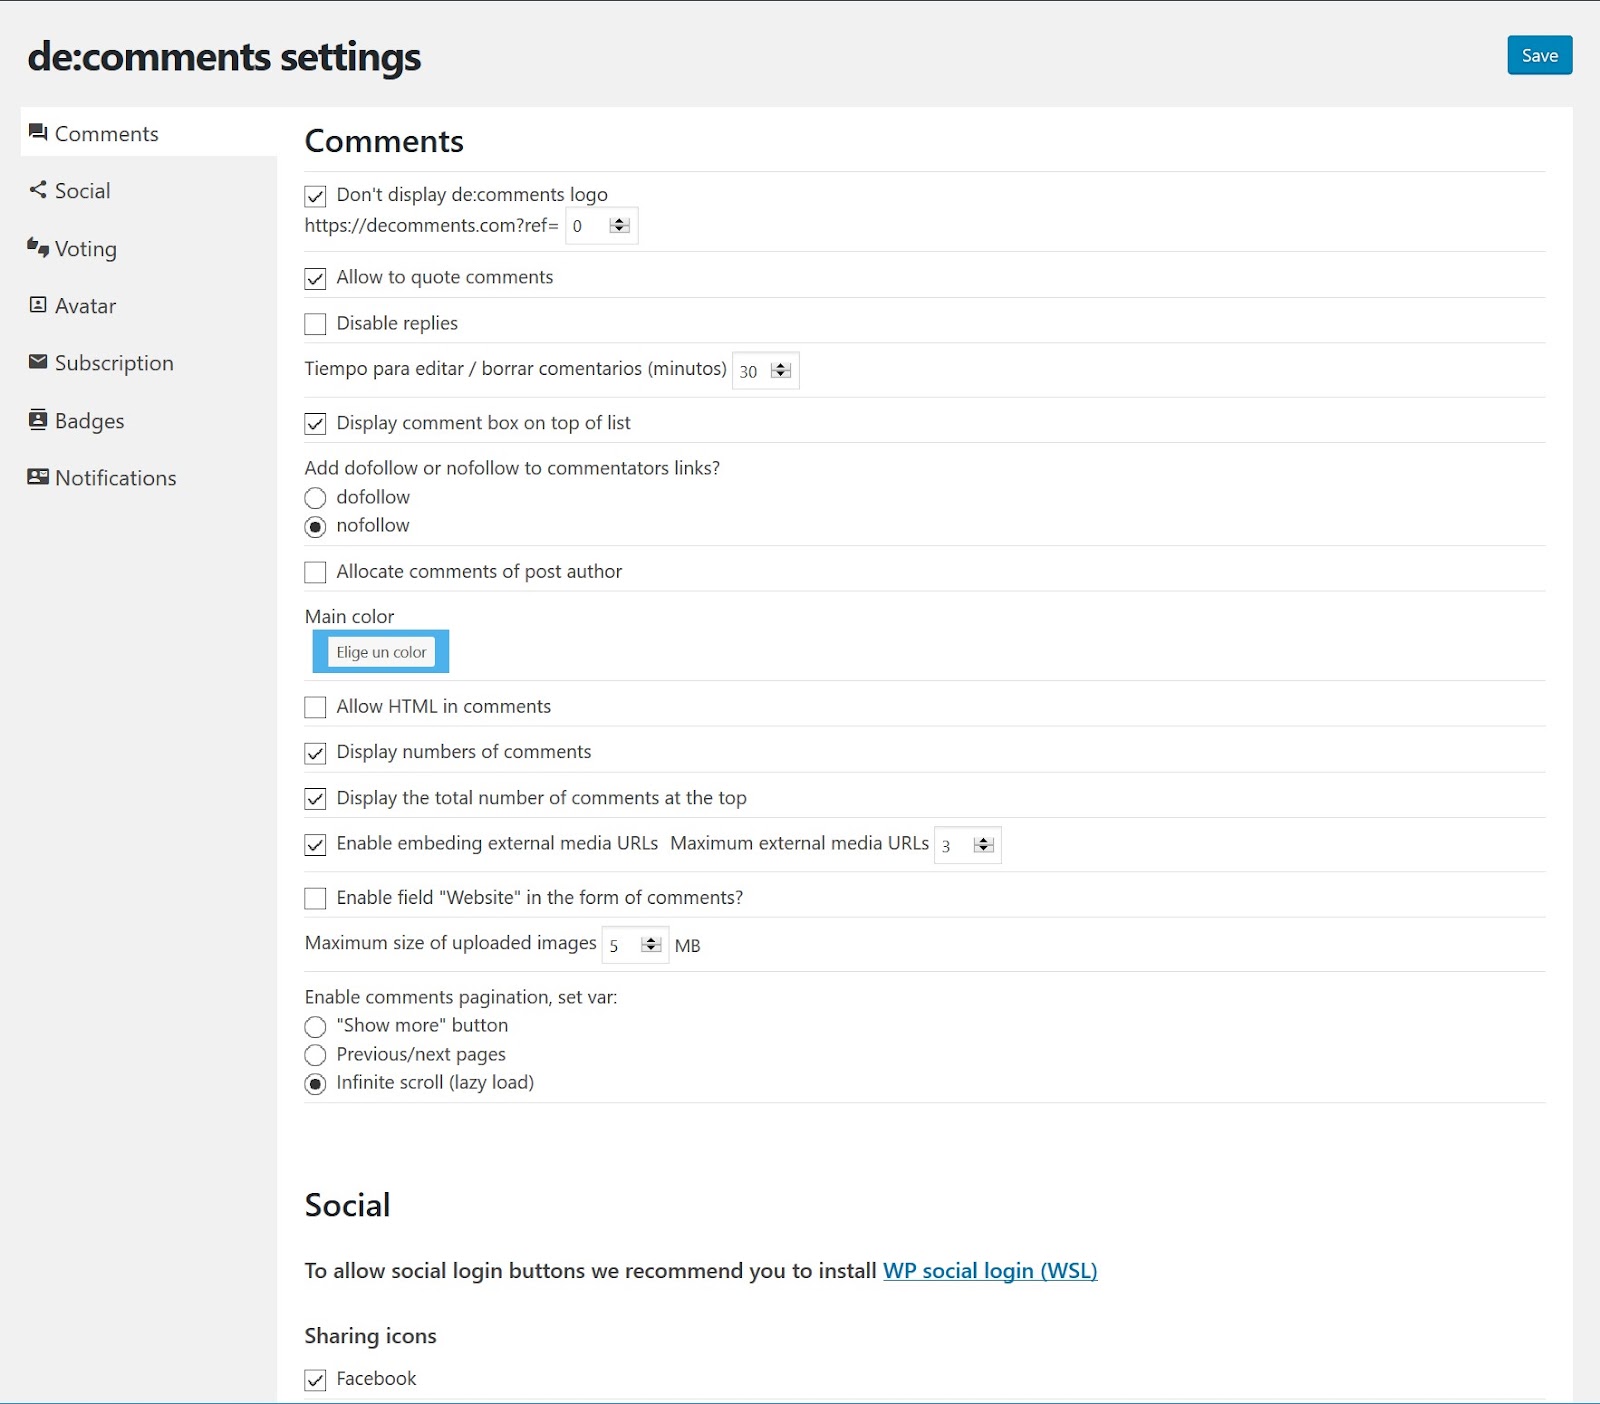Click the Sharing icons heading text

pyautogui.click(x=370, y=1336)
